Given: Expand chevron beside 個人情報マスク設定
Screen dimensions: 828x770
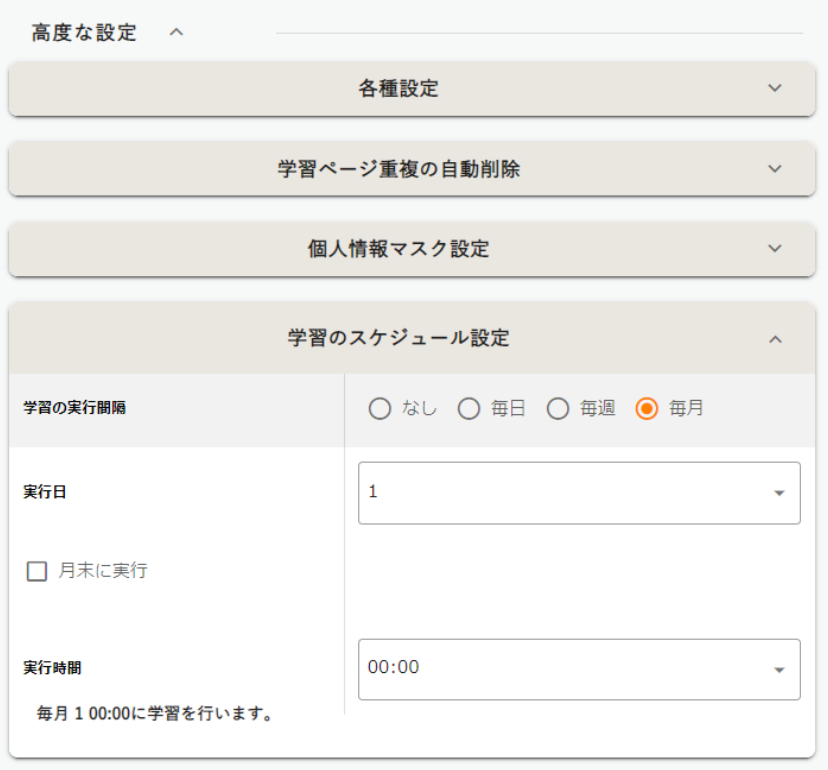Looking at the screenshot, I should [775, 249].
